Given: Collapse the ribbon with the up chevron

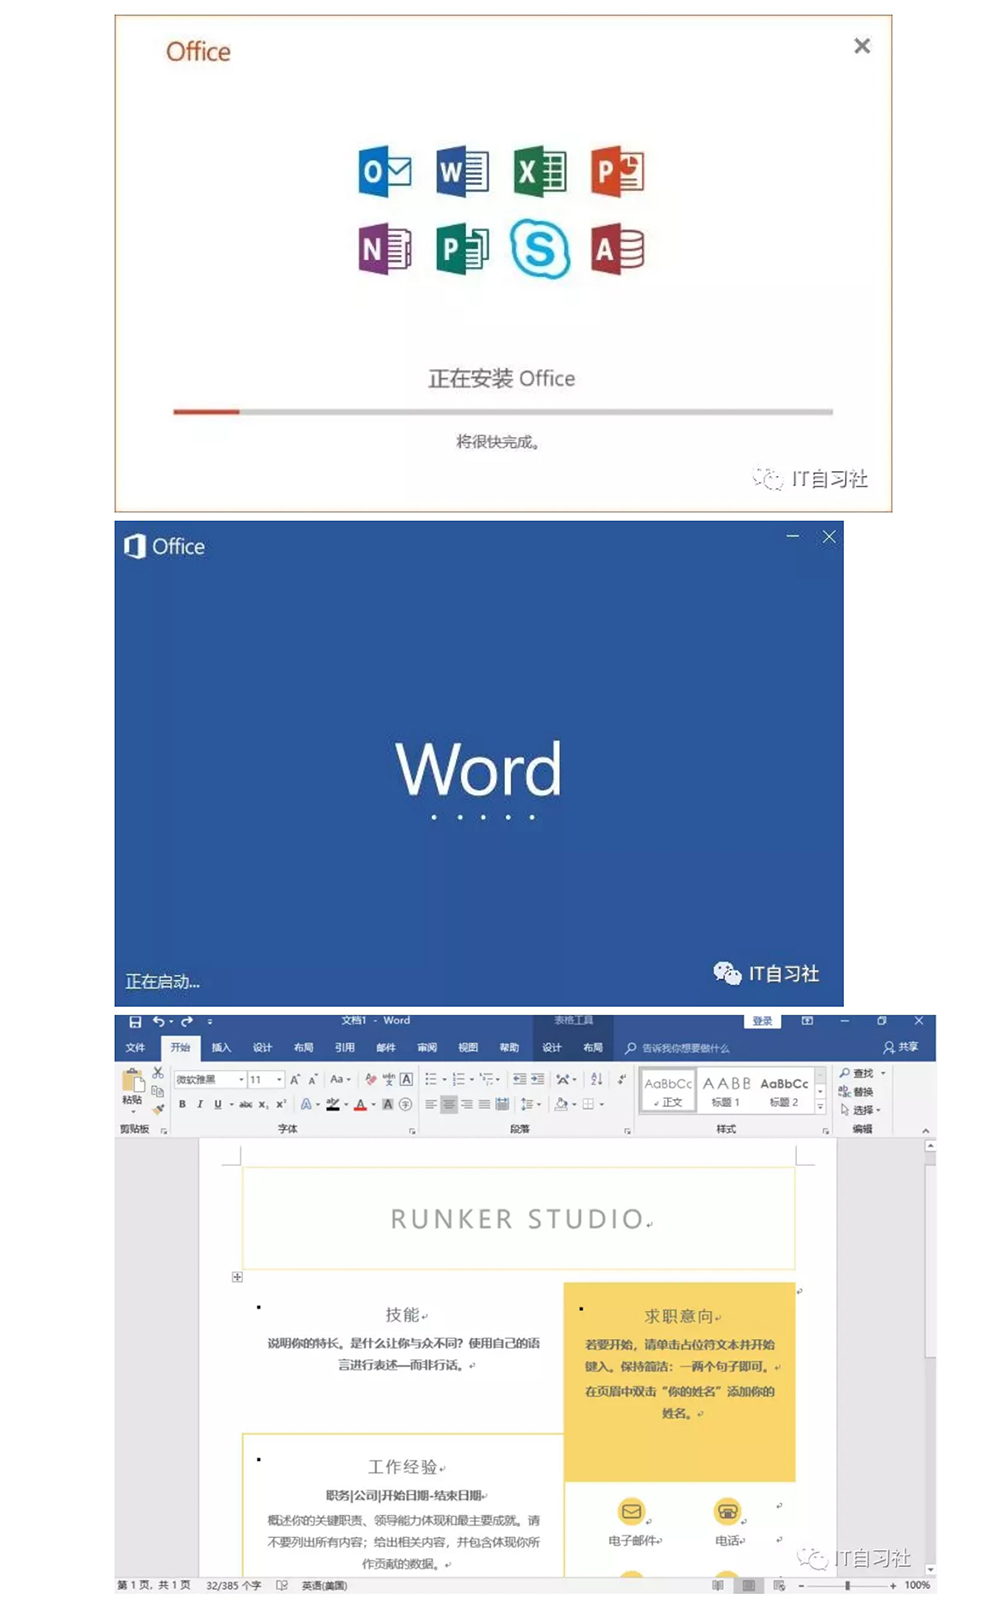Looking at the screenshot, I should tap(926, 1130).
